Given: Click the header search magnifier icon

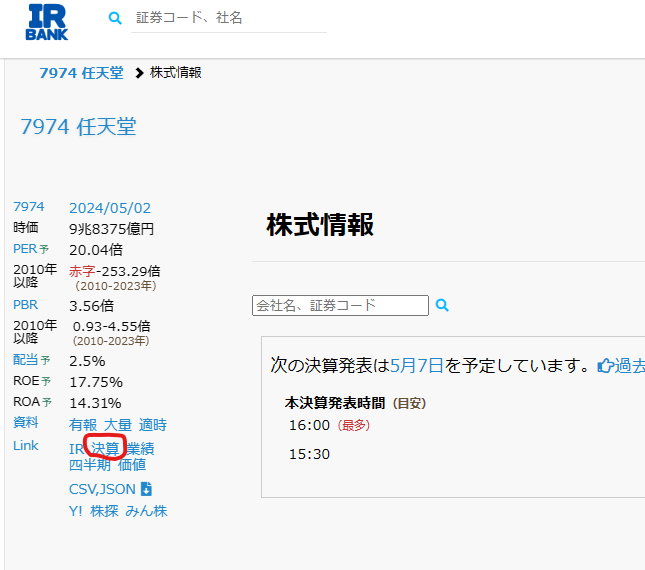Looking at the screenshot, I should point(115,18).
